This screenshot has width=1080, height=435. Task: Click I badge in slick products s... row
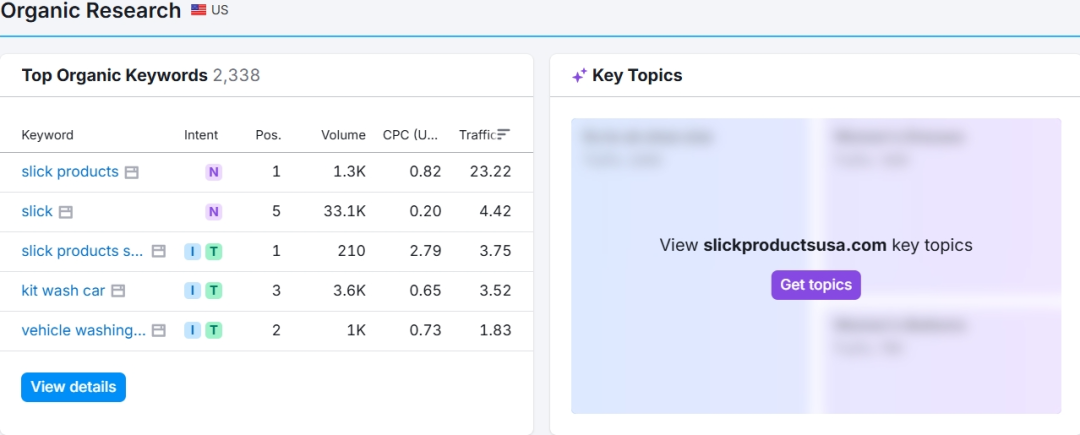point(193,251)
